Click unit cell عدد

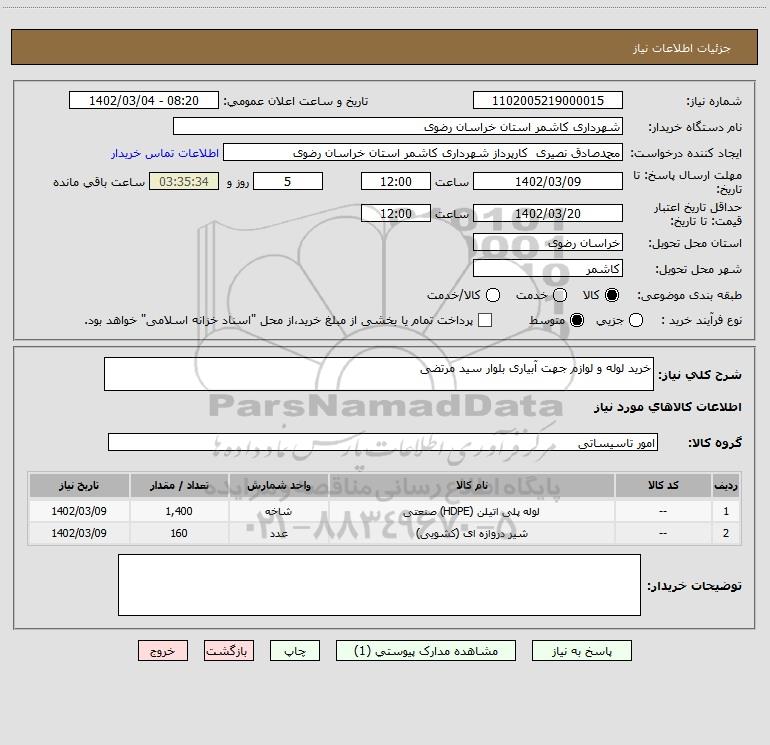[x=278, y=533]
